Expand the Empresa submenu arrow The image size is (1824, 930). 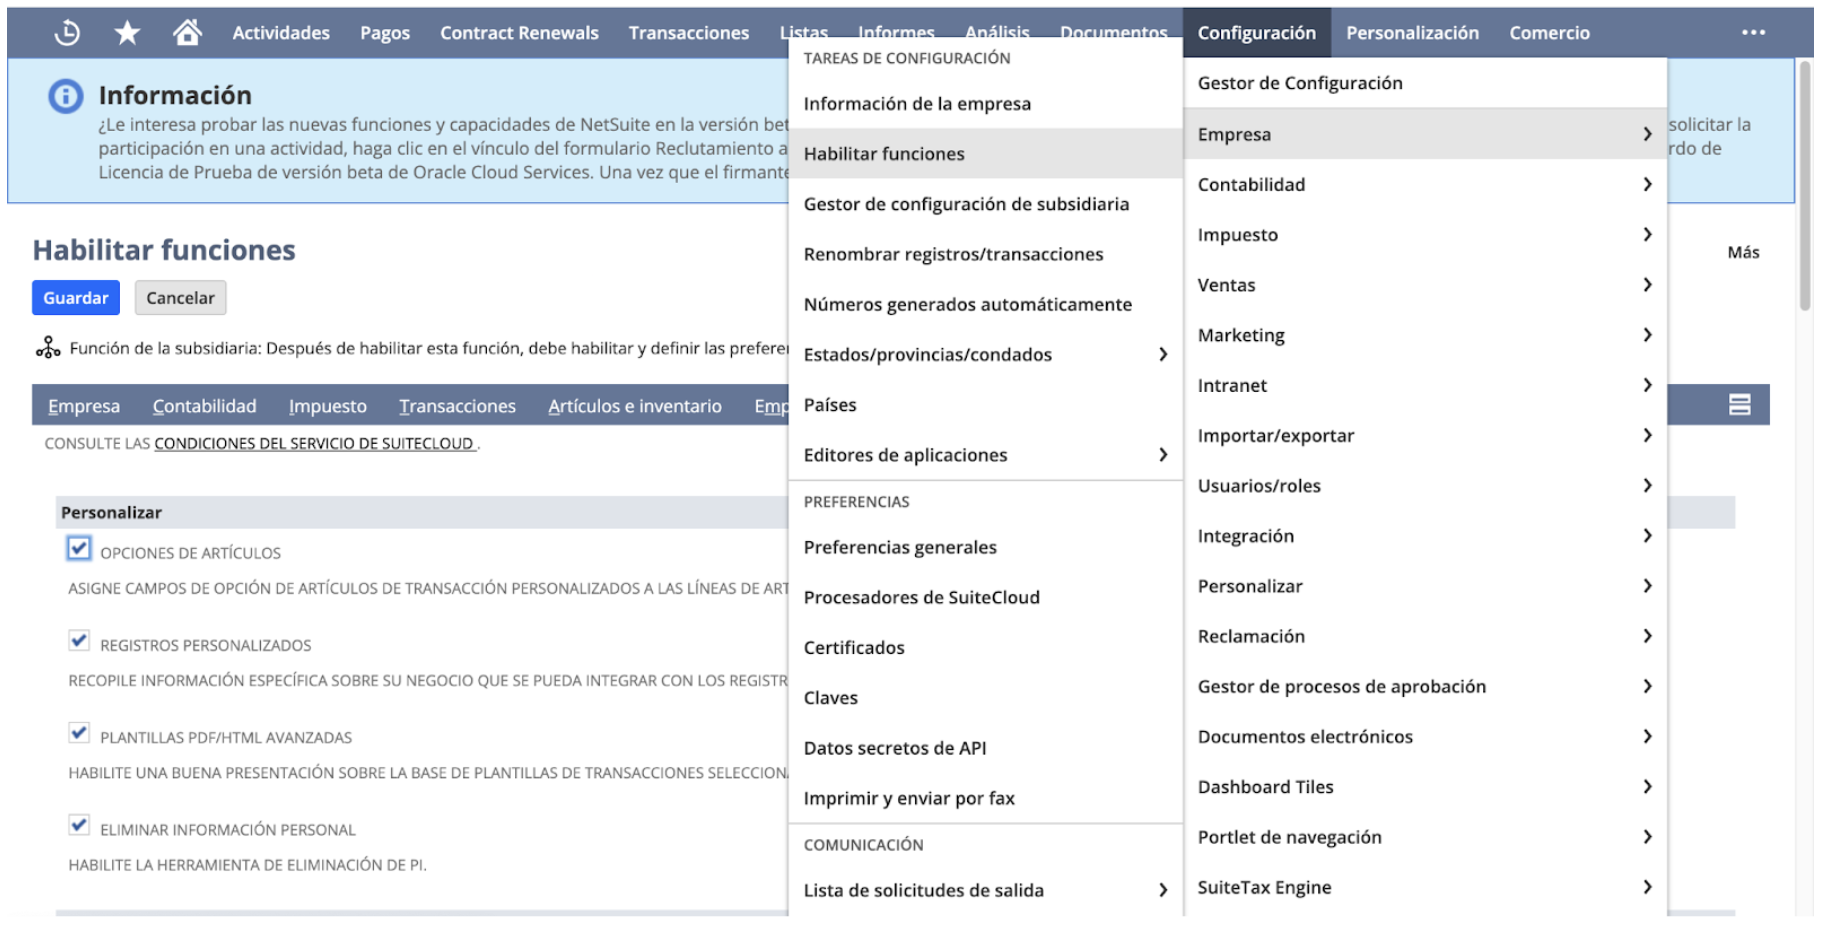coord(1647,134)
